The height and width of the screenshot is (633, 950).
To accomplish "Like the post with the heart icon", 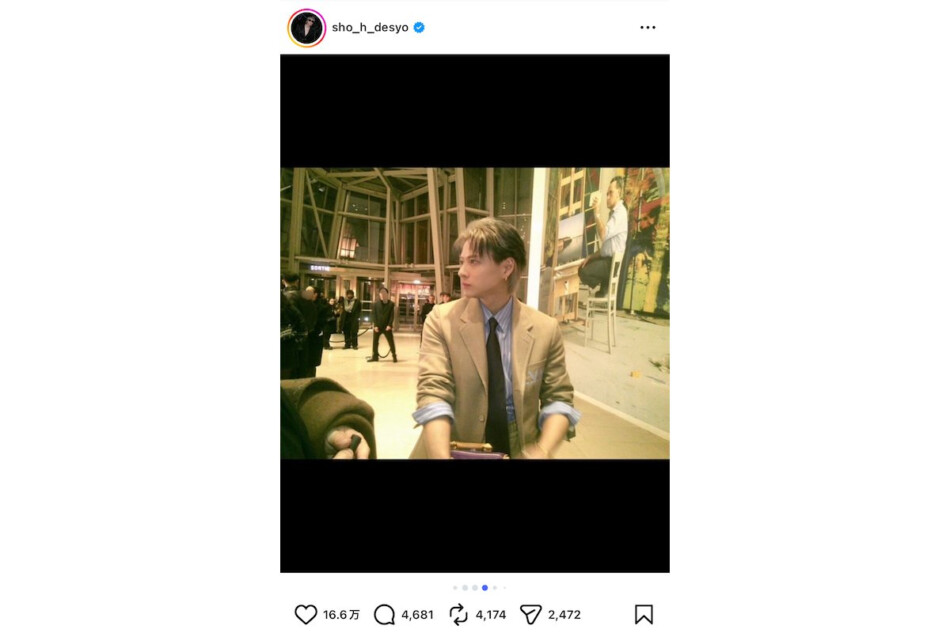I will click(306, 614).
